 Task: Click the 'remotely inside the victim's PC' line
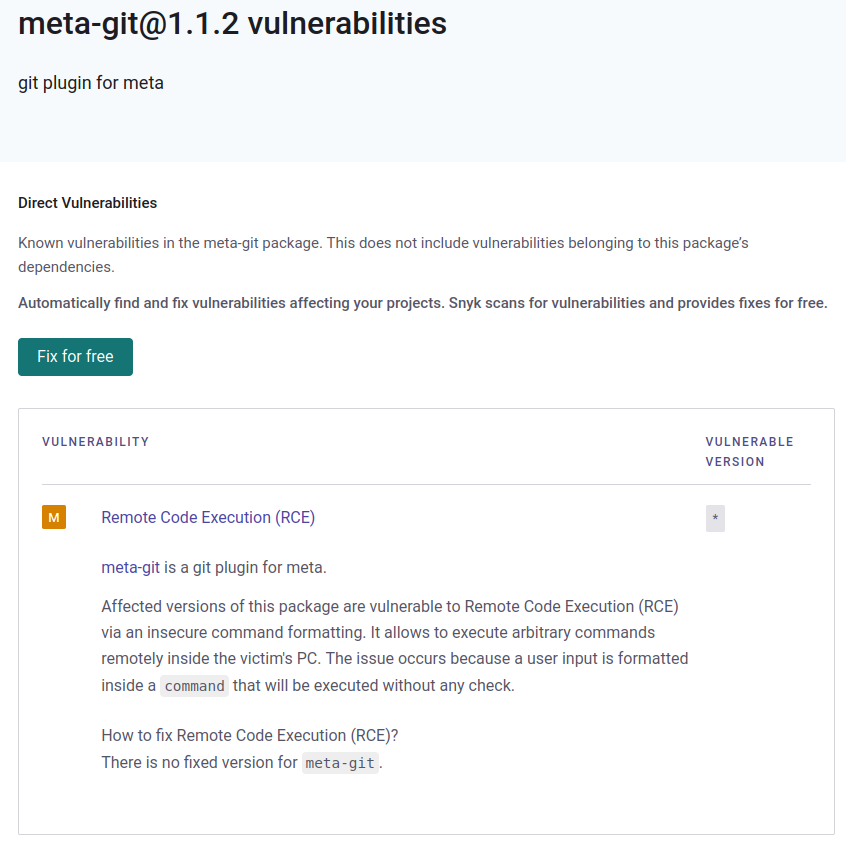230,659
